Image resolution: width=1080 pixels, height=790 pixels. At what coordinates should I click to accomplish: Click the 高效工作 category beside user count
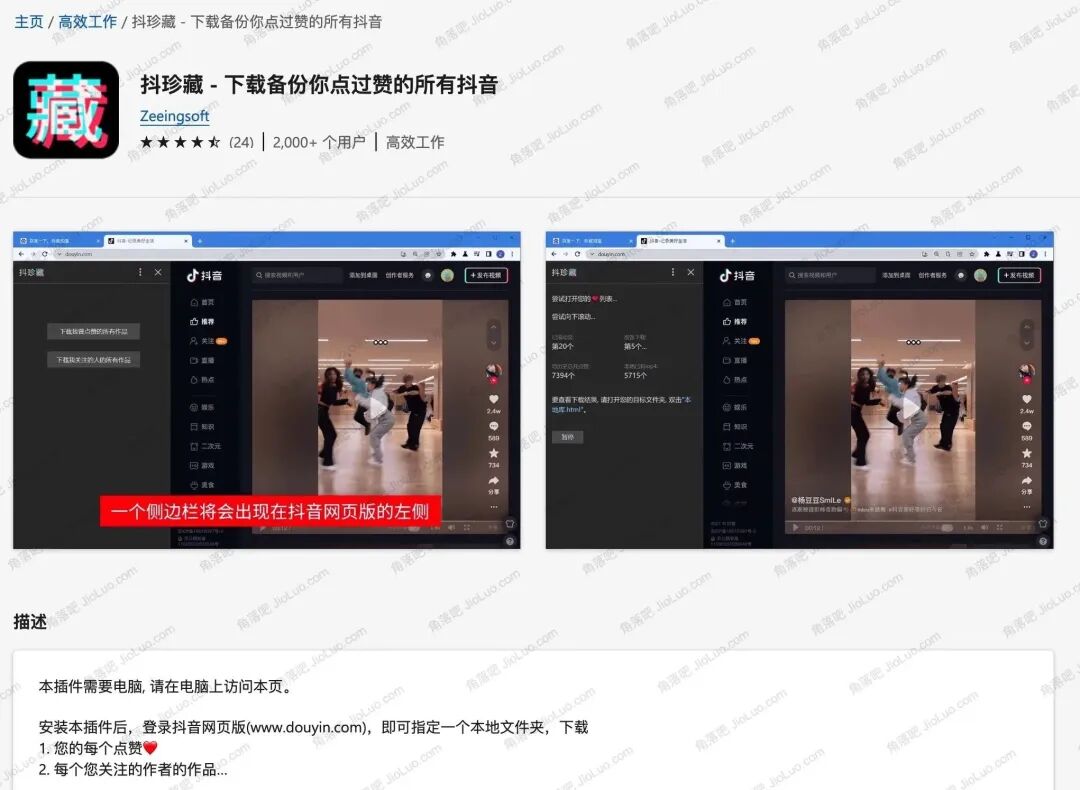pyautogui.click(x=415, y=143)
